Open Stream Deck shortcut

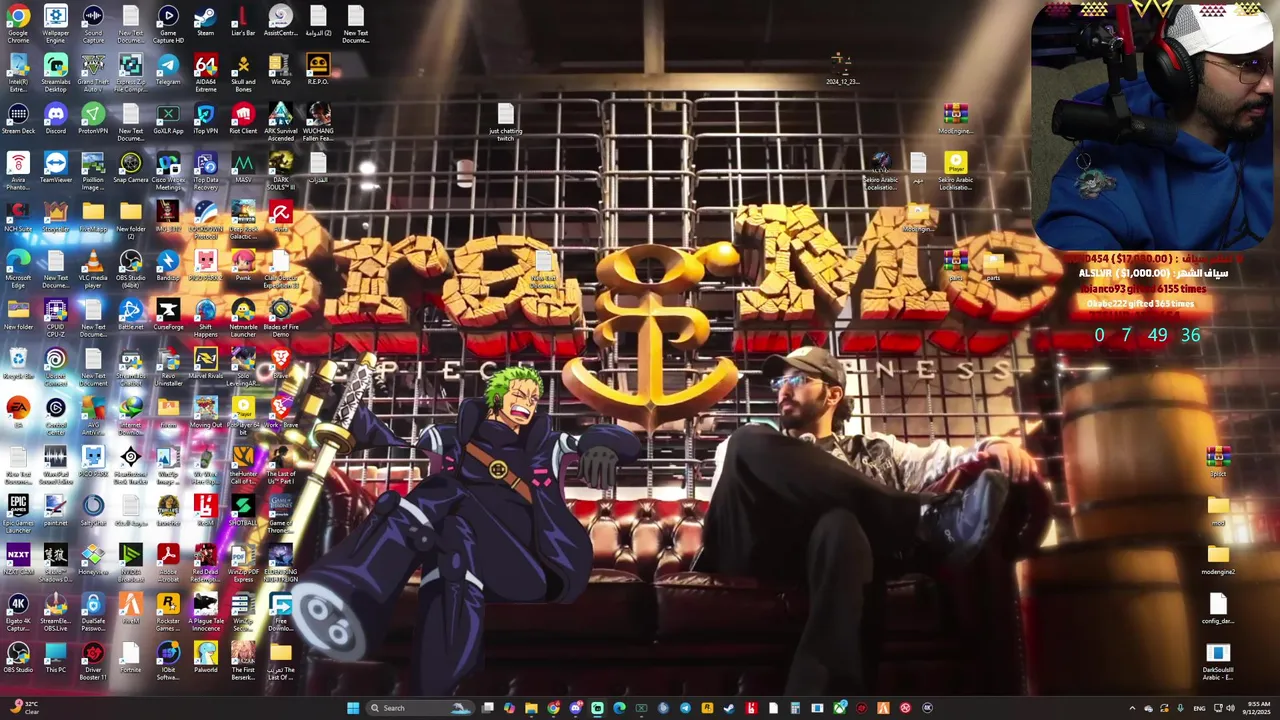(x=18, y=120)
